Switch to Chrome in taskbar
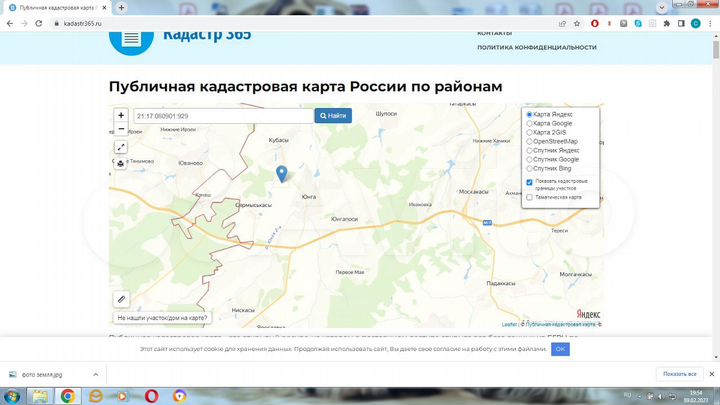The width and height of the screenshot is (720, 405). point(68,396)
